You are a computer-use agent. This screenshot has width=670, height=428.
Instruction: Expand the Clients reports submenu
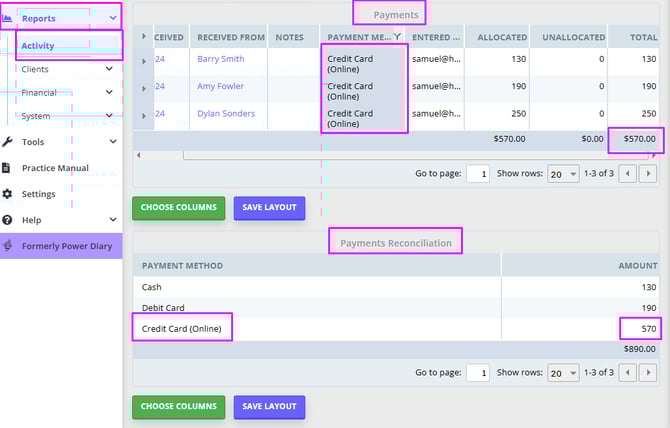point(110,69)
